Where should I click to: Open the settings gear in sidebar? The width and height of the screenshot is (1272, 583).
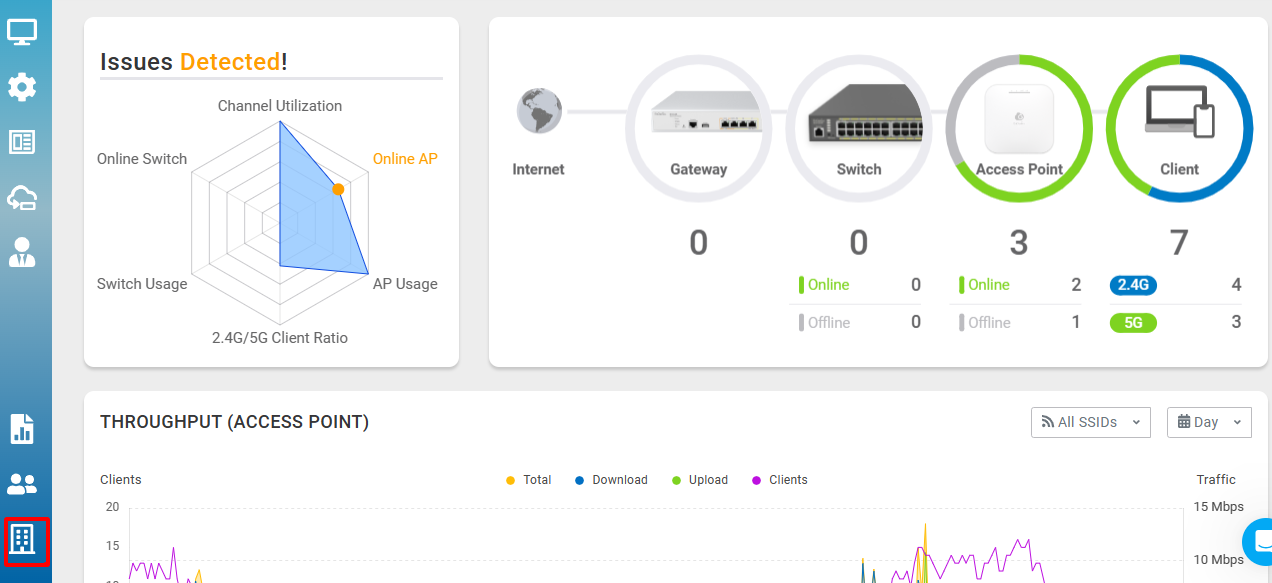coord(22,87)
